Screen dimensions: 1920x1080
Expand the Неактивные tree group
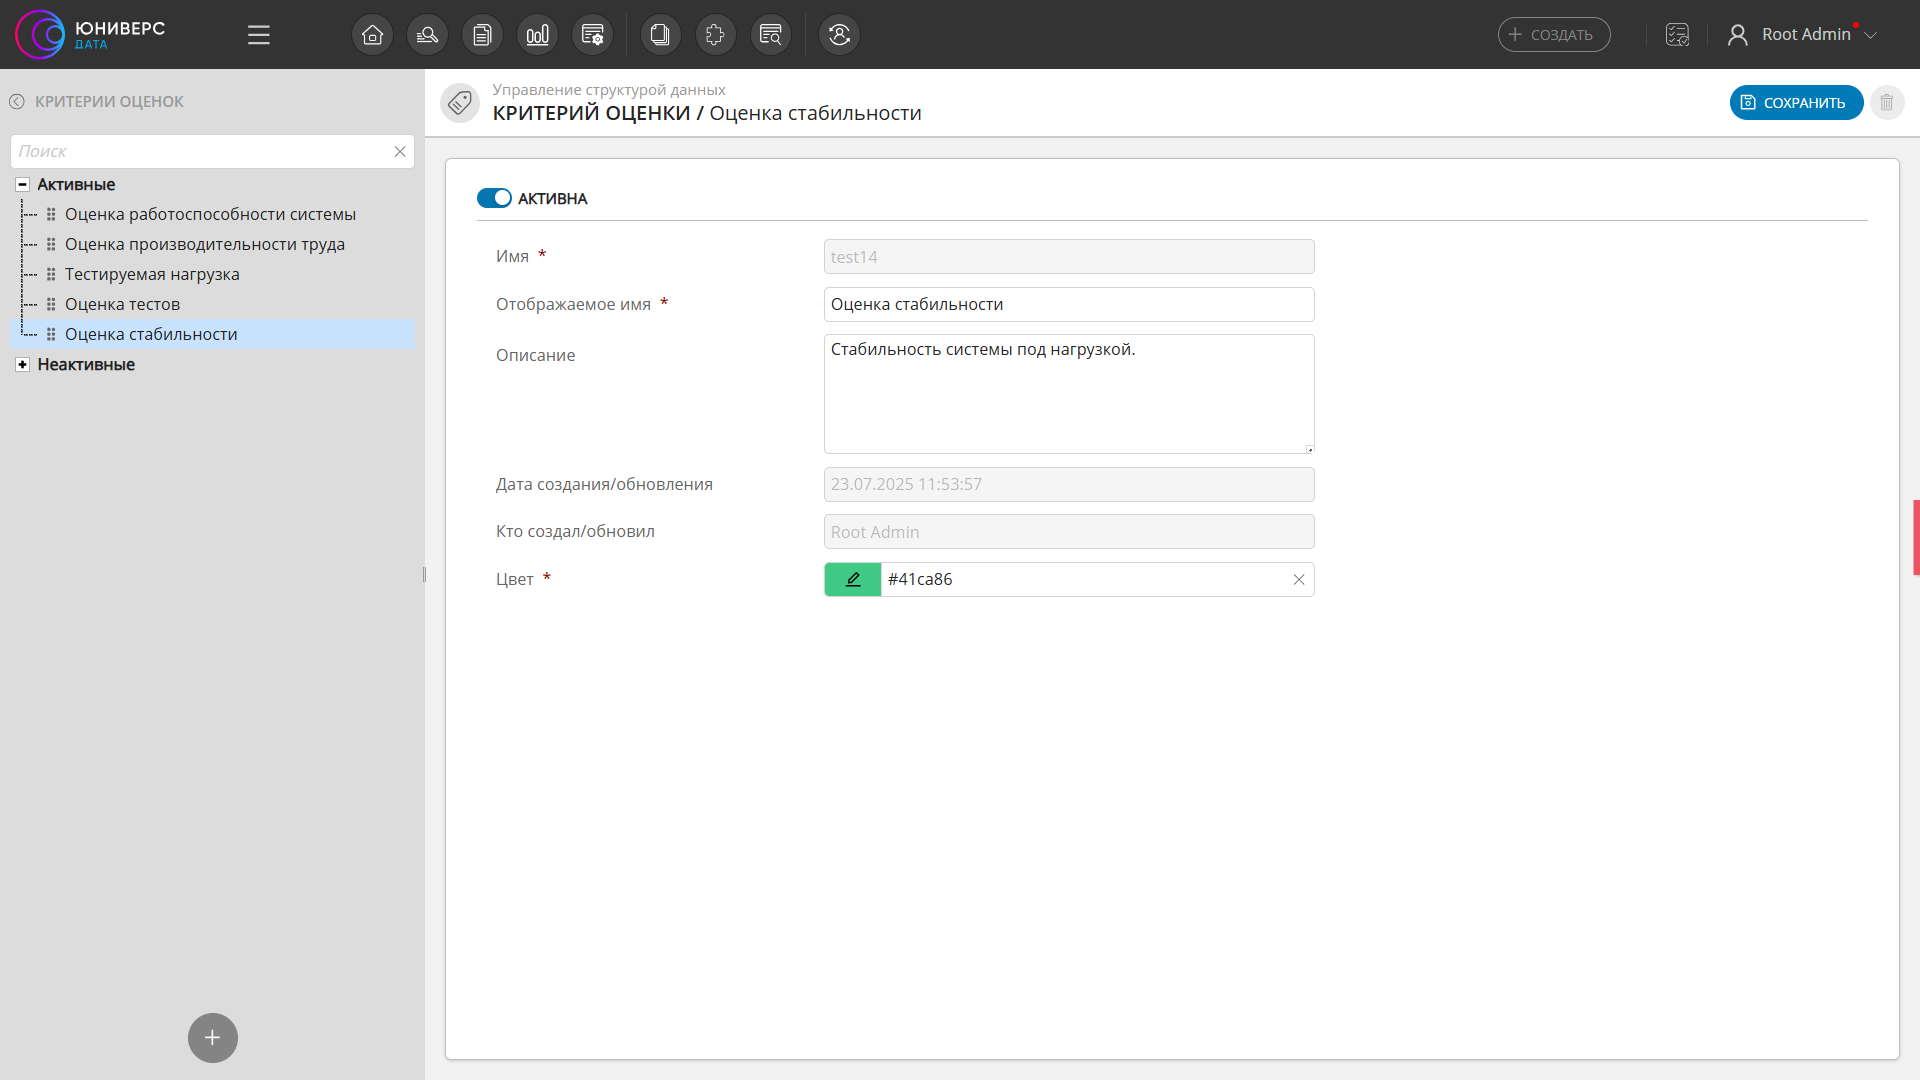[22, 364]
